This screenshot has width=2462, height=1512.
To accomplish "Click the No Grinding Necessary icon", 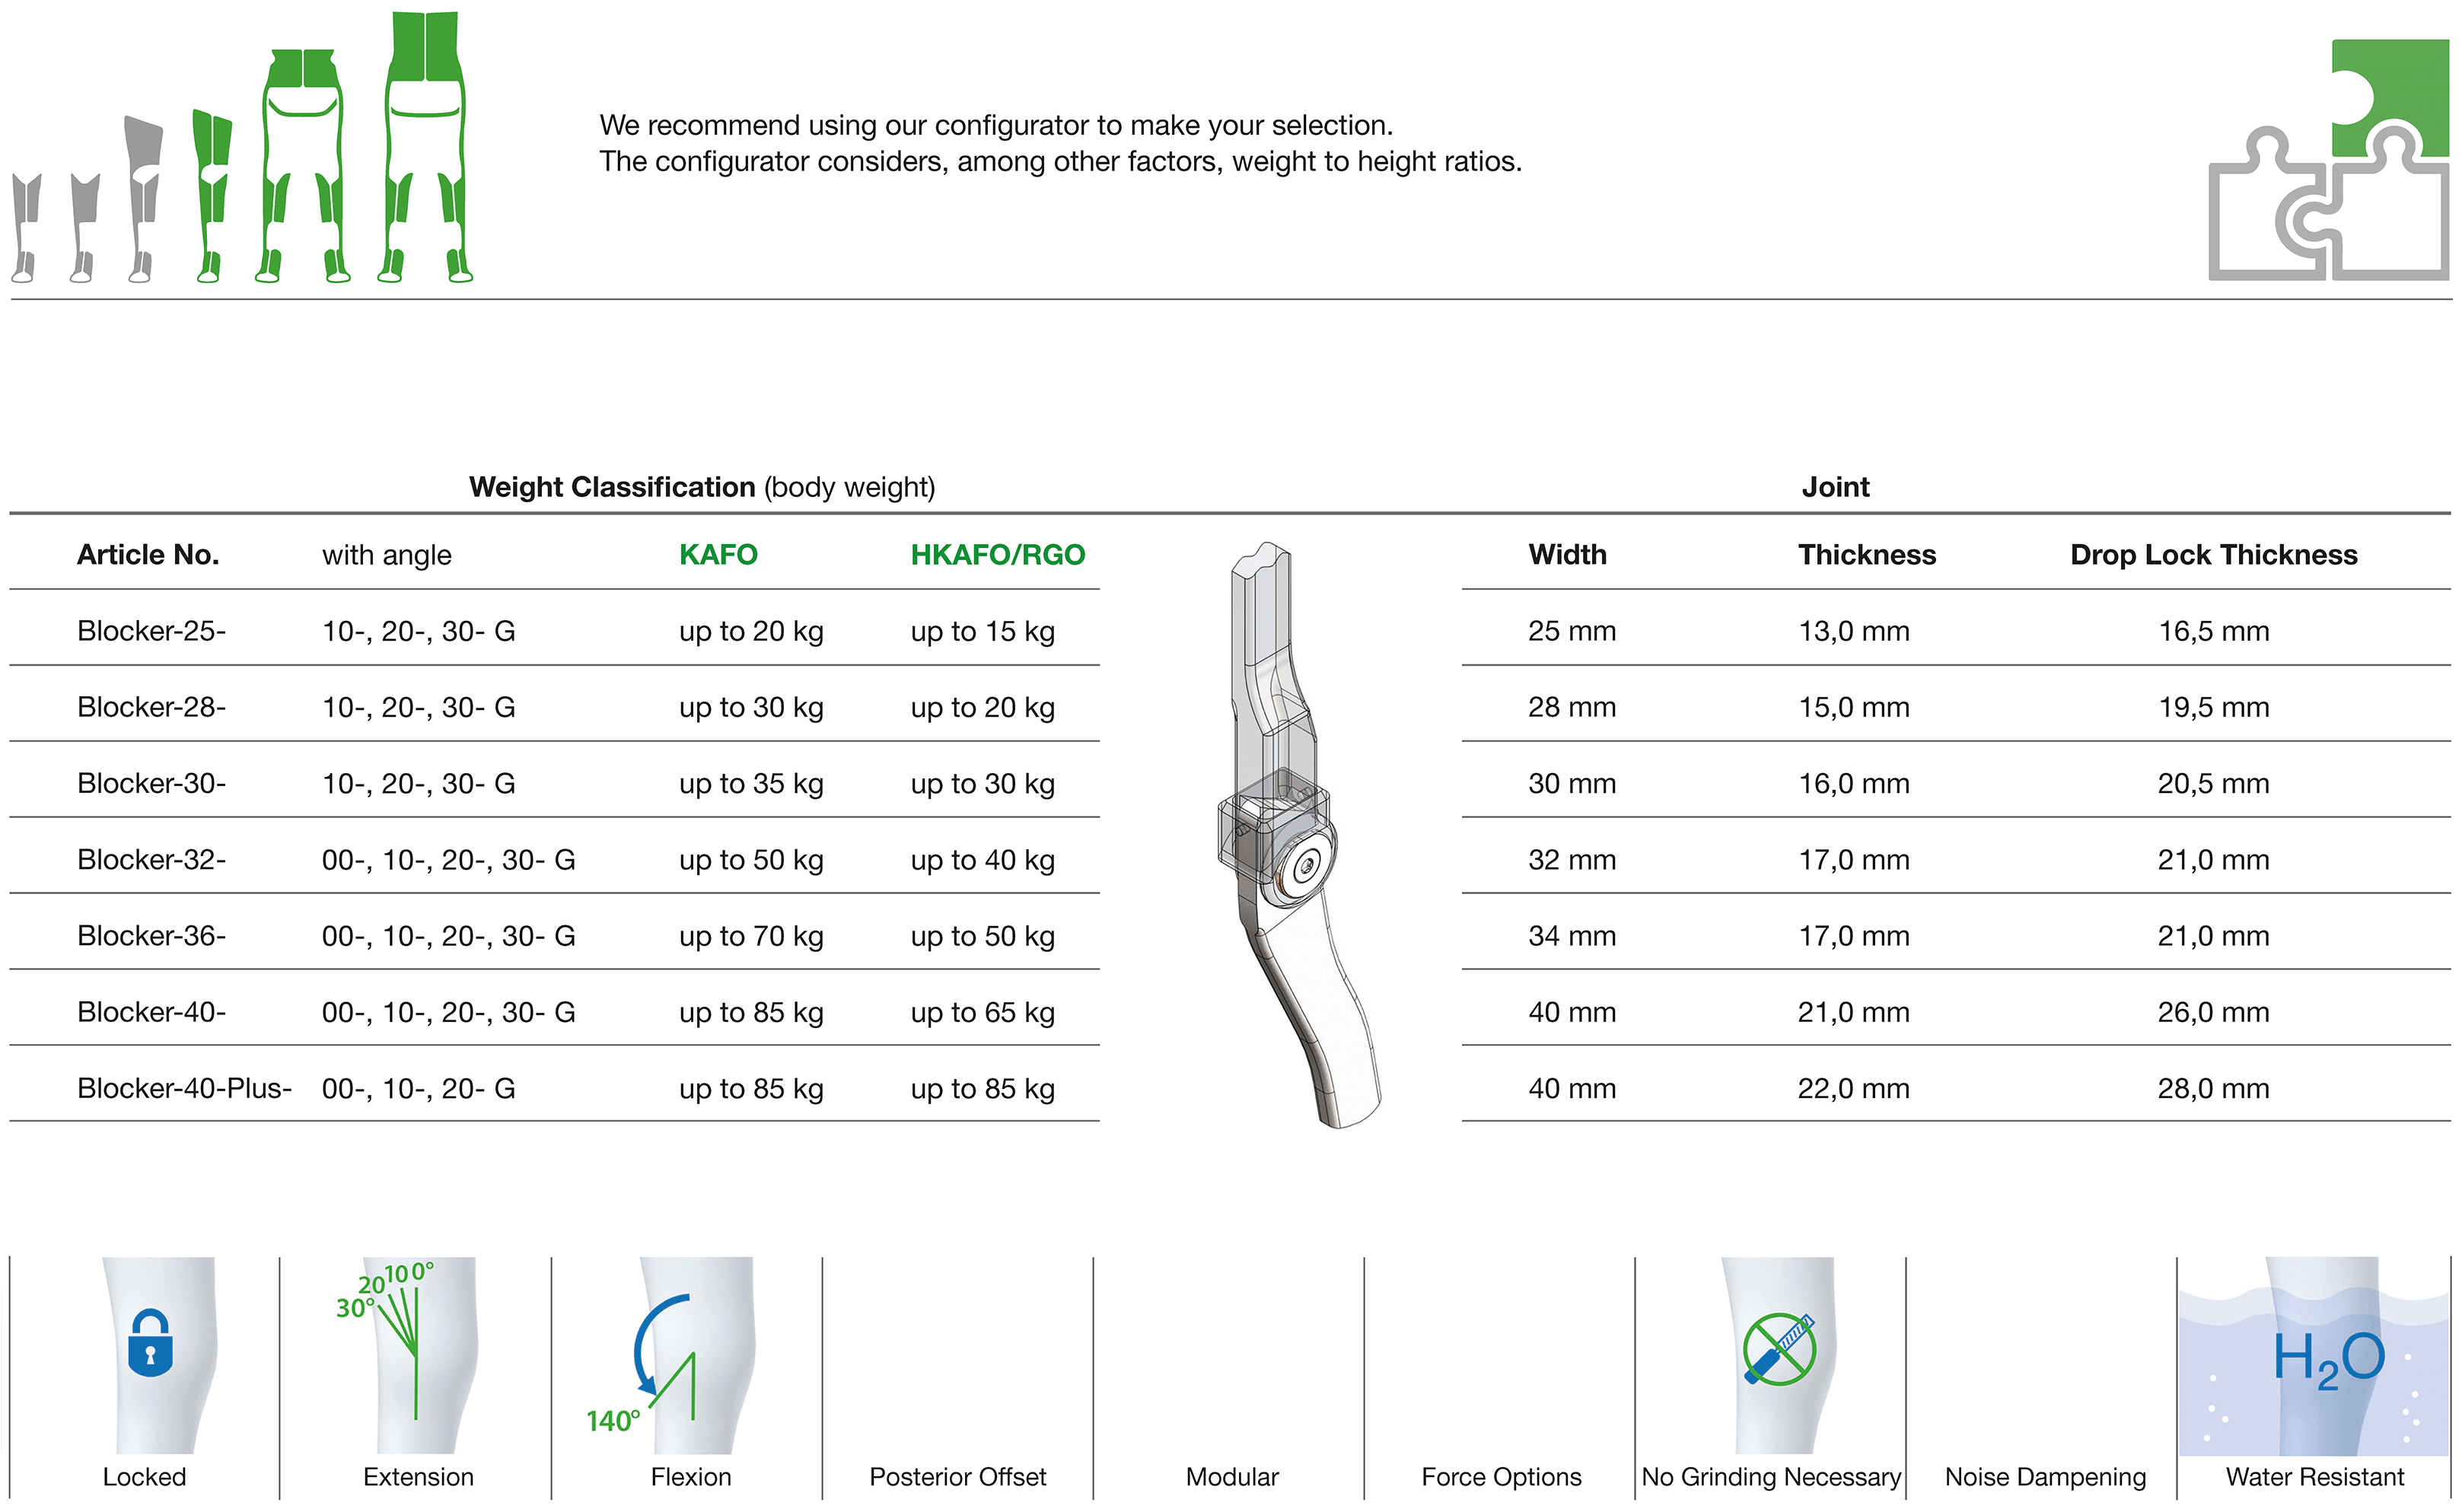I will (x=1779, y=1354).
